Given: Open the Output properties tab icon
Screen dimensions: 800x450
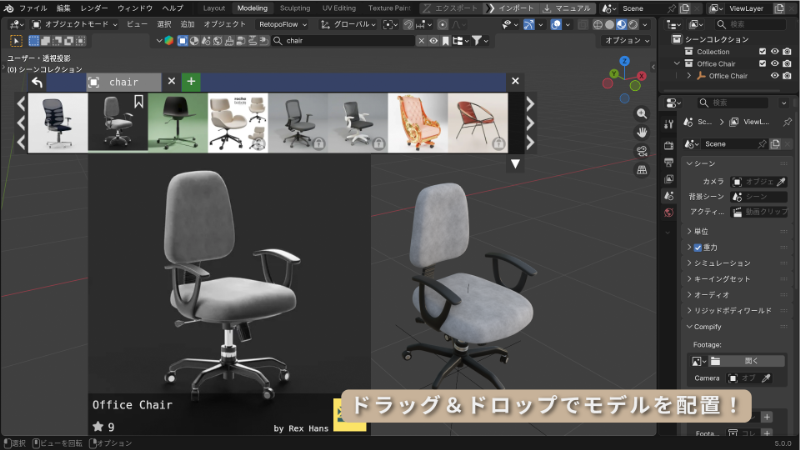Looking at the screenshot, I should tap(669, 162).
